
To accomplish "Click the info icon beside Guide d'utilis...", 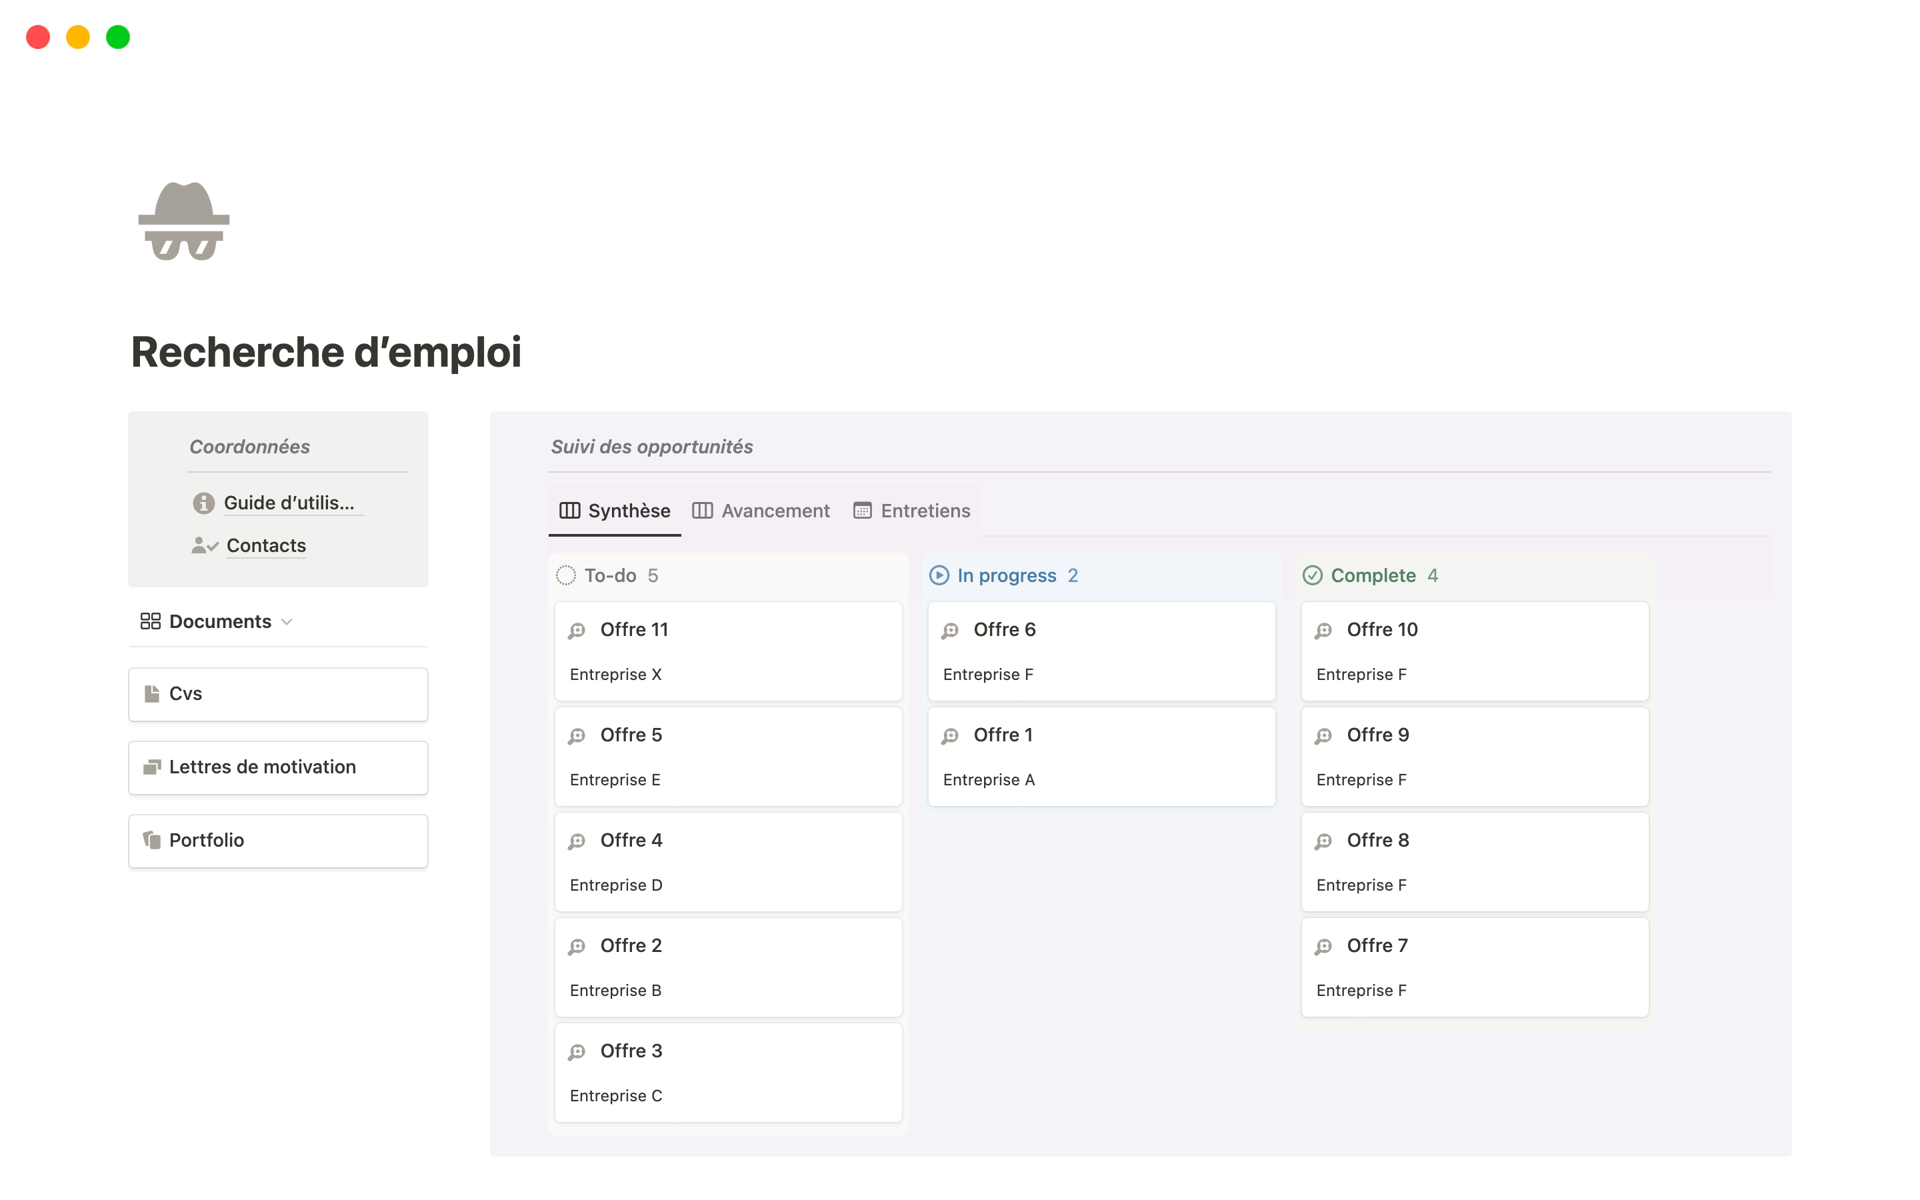I will (x=203, y=503).
